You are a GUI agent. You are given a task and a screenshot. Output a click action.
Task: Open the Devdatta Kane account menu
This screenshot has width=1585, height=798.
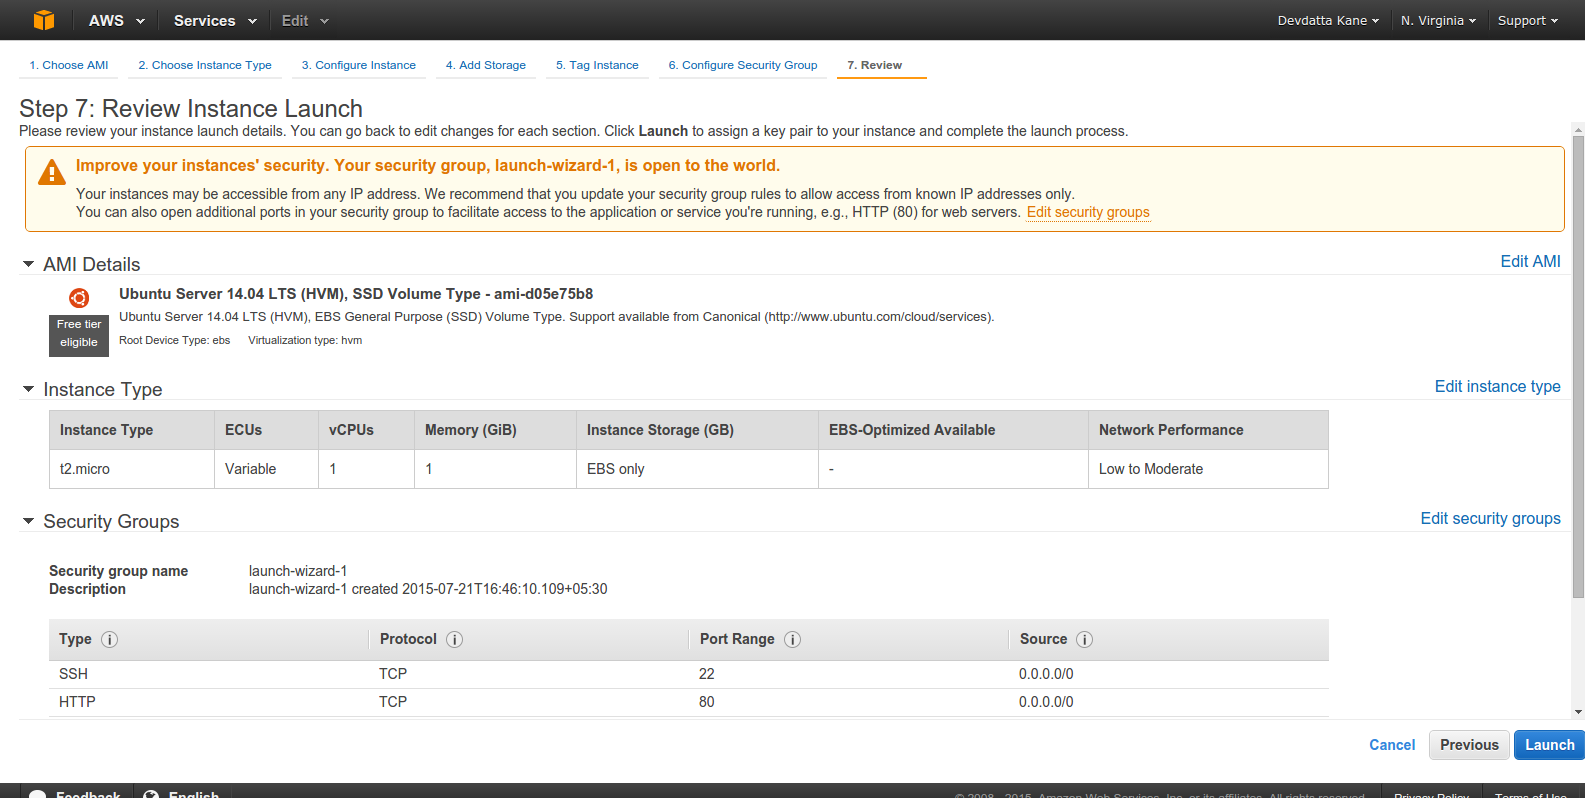[x=1328, y=20]
